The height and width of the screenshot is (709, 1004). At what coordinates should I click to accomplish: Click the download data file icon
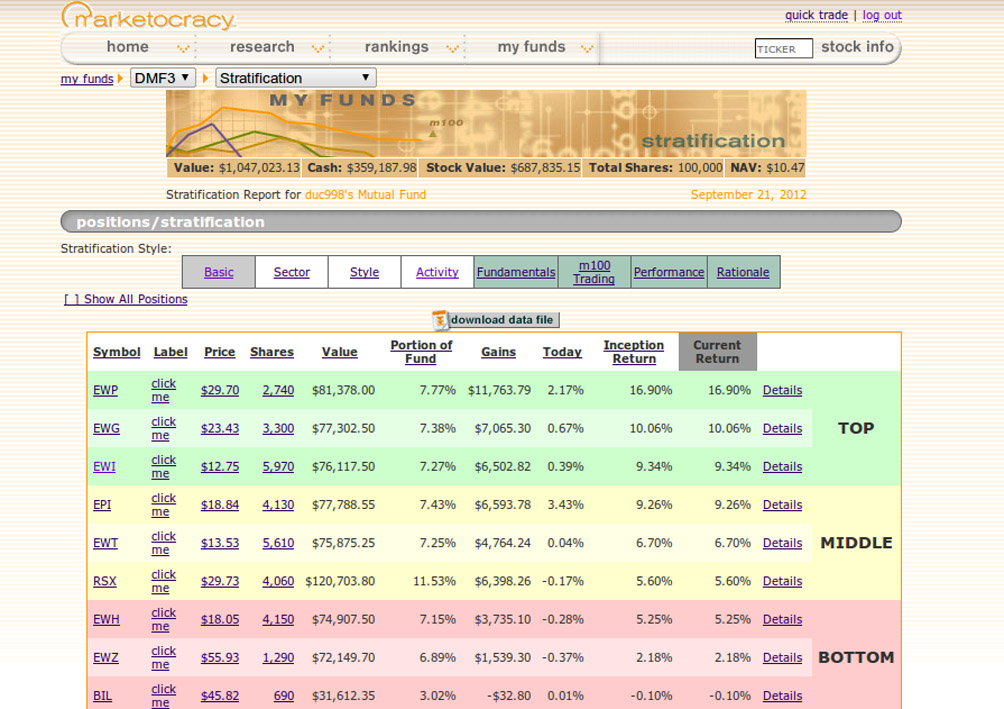coord(441,320)
